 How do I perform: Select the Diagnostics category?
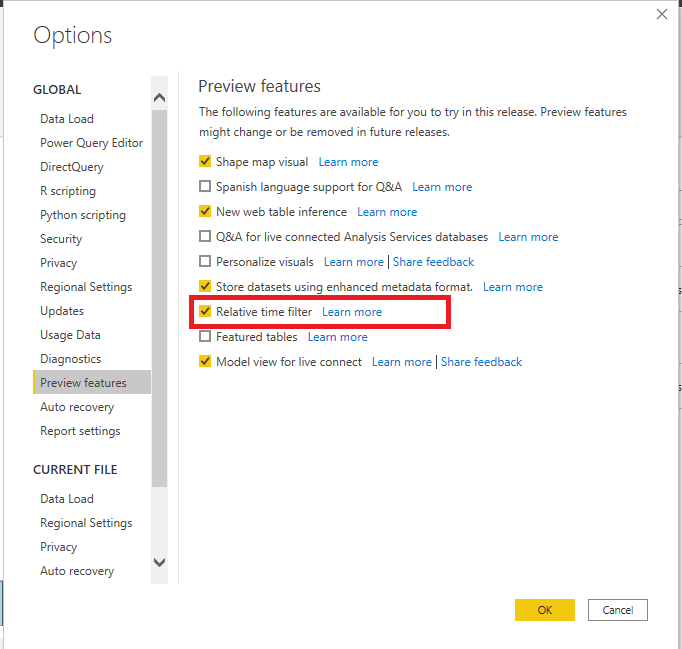click(x=70, y=359)
